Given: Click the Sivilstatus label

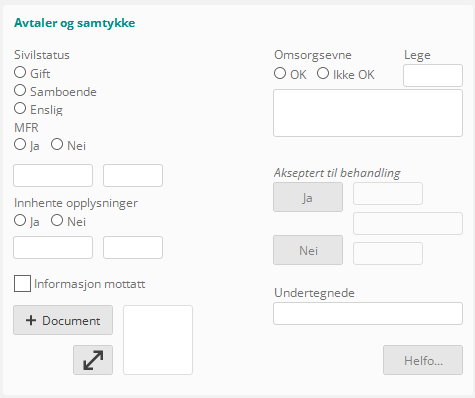Looking at the screenshot, I should (x=42, y=55).
